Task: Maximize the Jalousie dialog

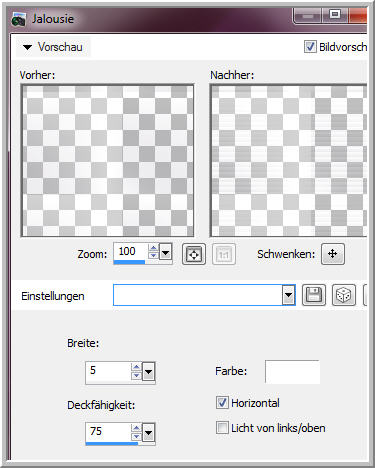Action: (x=335, y=15)
